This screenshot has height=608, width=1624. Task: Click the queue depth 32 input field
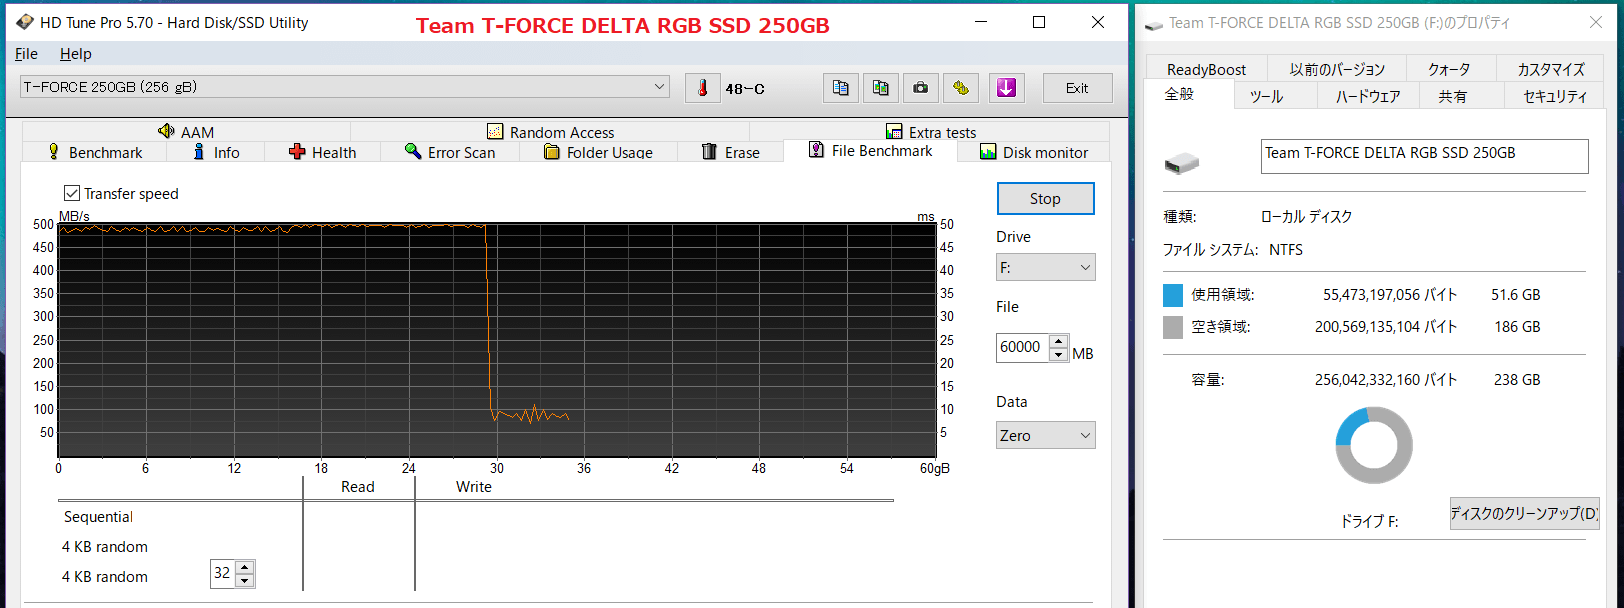pos(222,573)
